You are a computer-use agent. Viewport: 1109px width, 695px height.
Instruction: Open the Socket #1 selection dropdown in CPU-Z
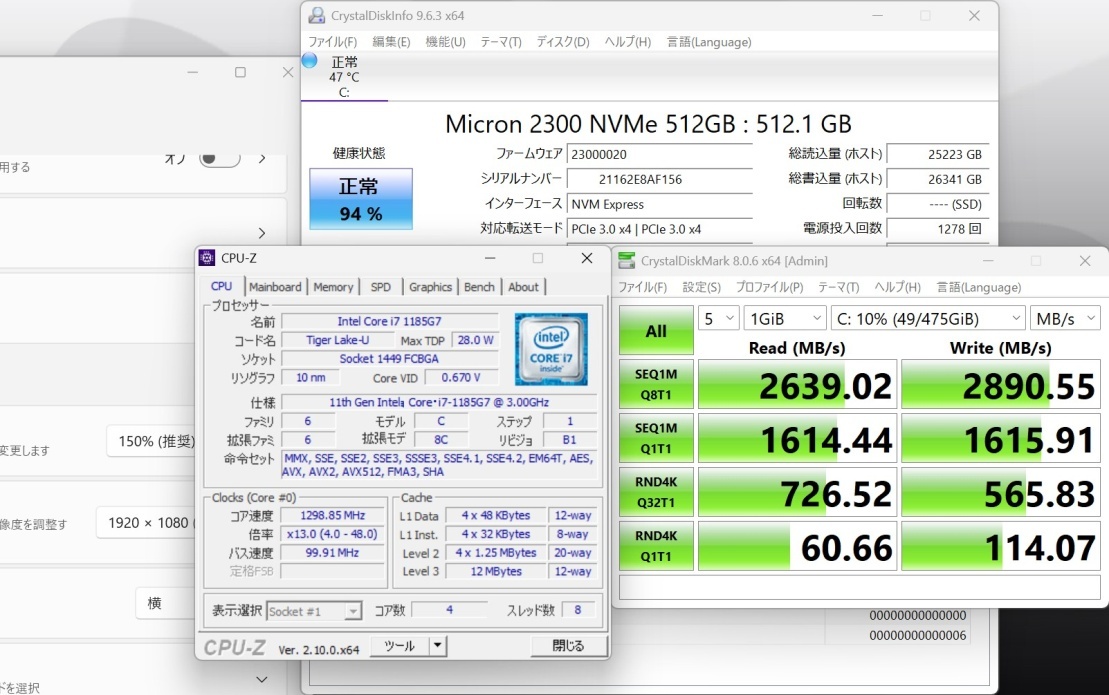click(x=314, y=612)
